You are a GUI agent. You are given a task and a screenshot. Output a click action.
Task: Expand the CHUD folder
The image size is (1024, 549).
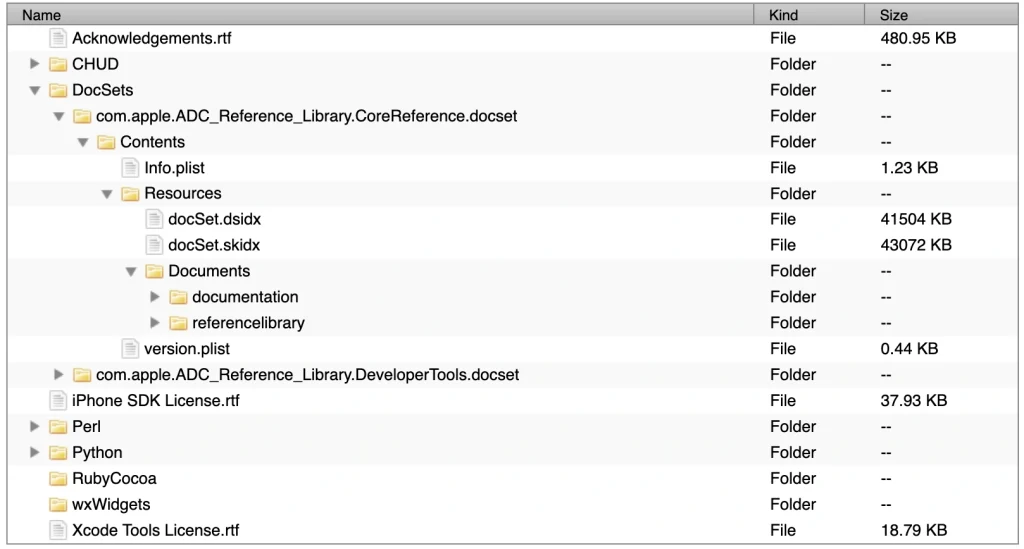pos(35,64)
